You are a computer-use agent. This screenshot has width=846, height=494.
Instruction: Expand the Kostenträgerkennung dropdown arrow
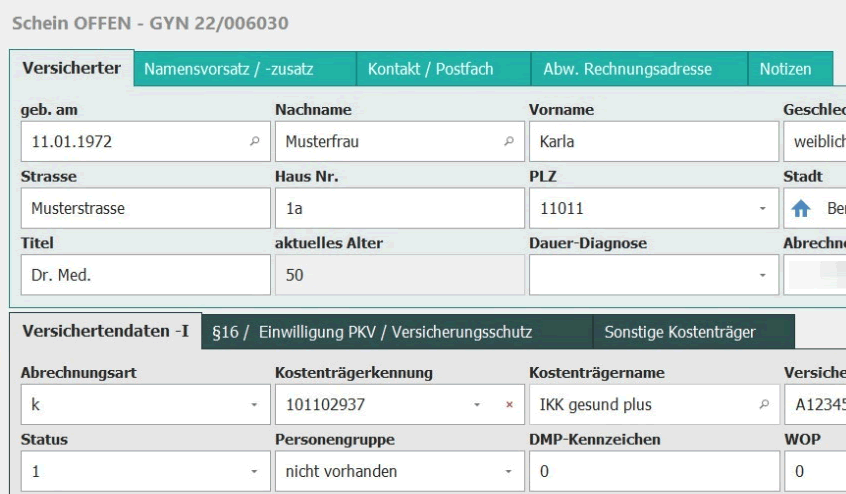[x=478, y=404]
